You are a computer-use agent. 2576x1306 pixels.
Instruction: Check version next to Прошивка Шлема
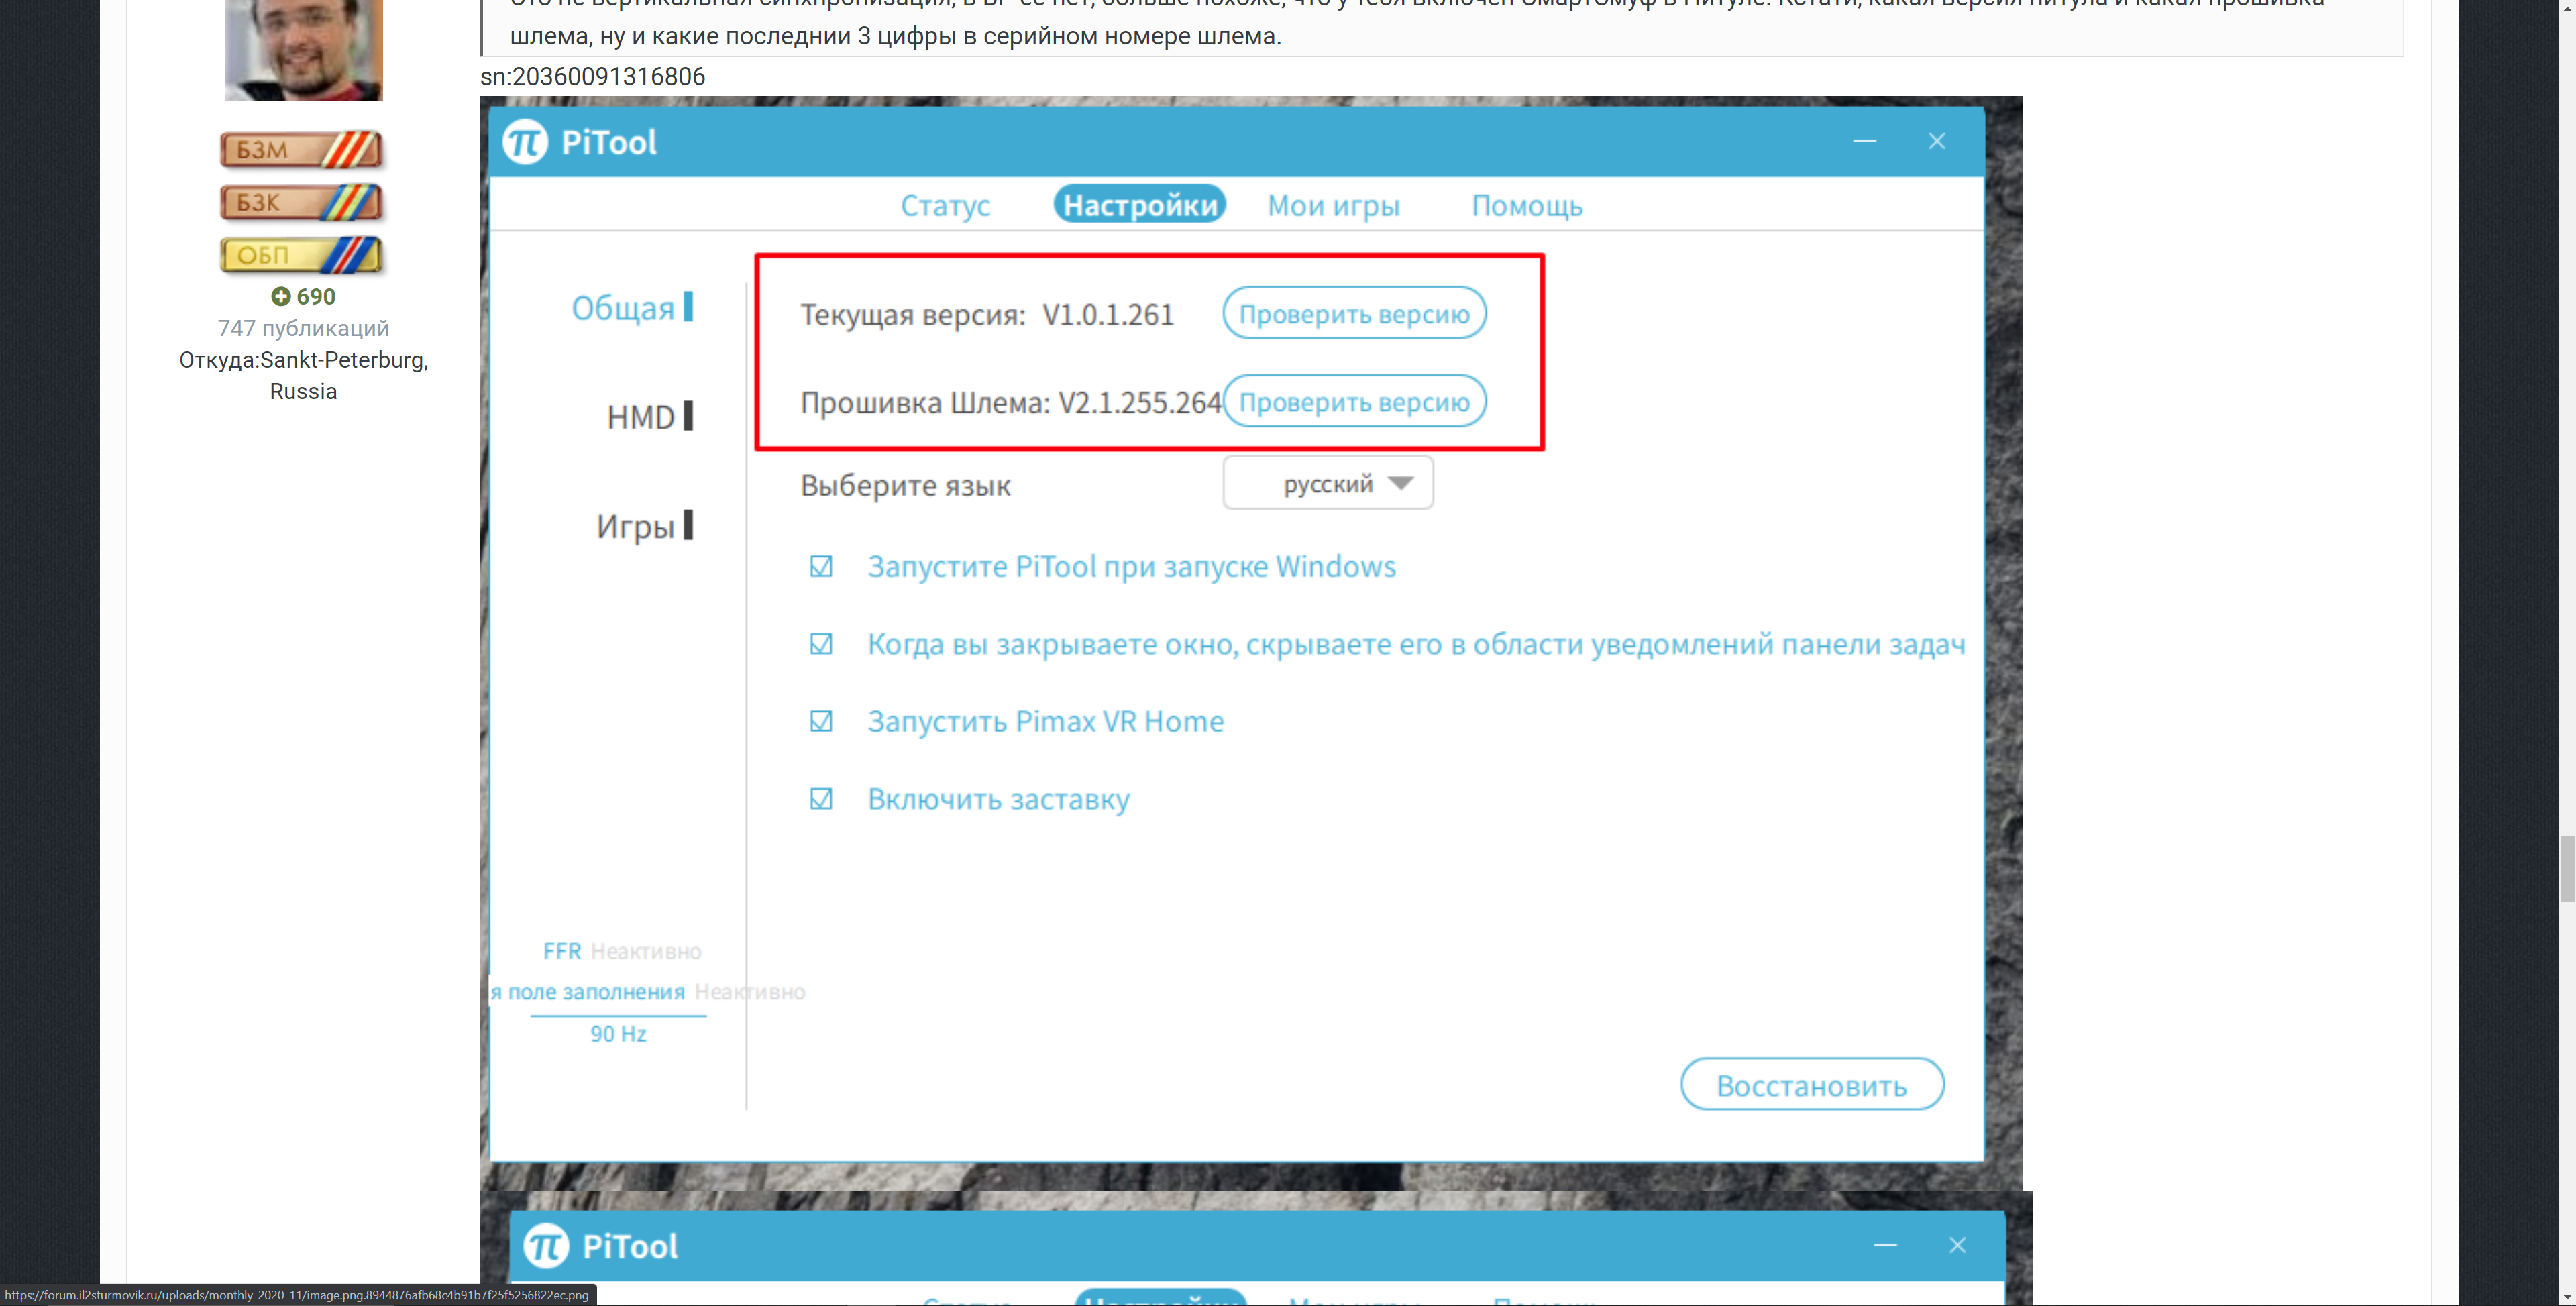[1354, 402]
